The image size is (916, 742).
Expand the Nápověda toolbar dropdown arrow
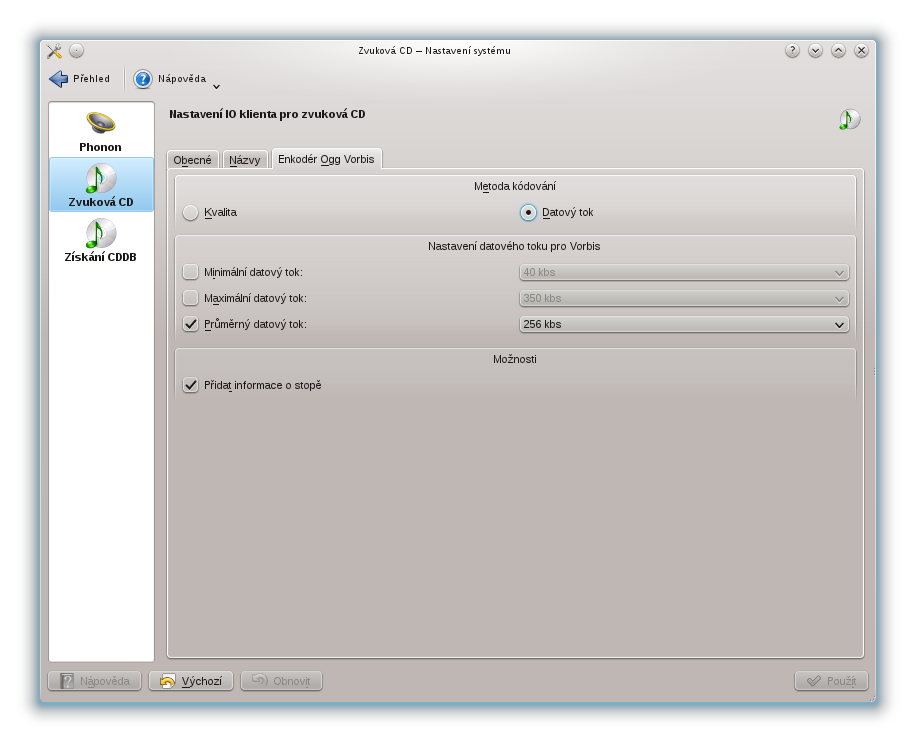pyautogui.click(x=216, y=86)
